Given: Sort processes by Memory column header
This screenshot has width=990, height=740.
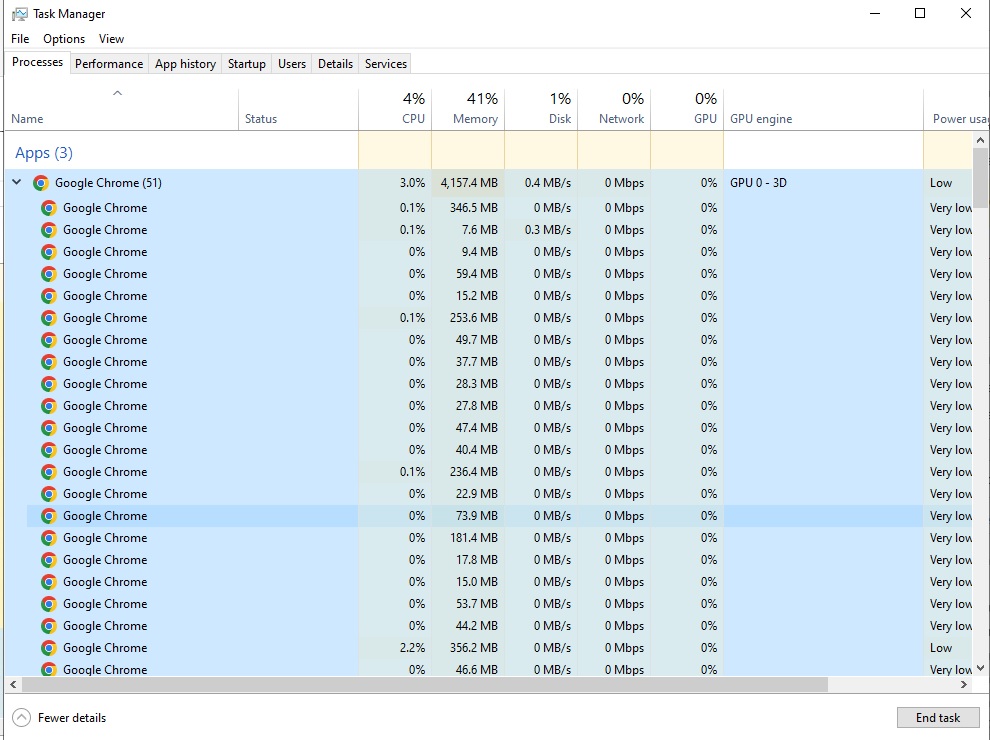Looking at the screenshot, I should (x=468, y=109).
